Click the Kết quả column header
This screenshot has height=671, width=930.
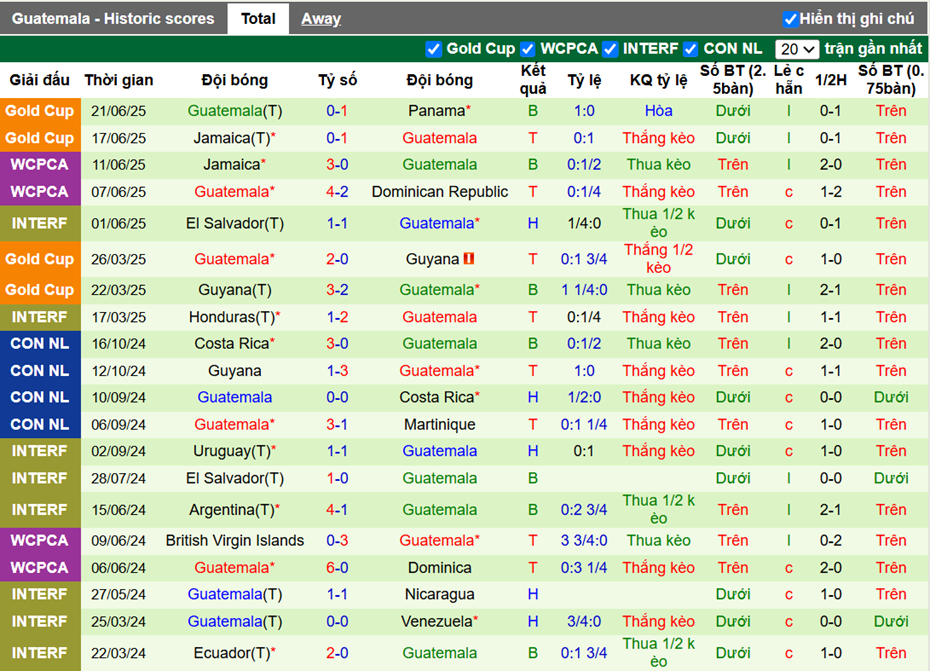tap(533, 80)
